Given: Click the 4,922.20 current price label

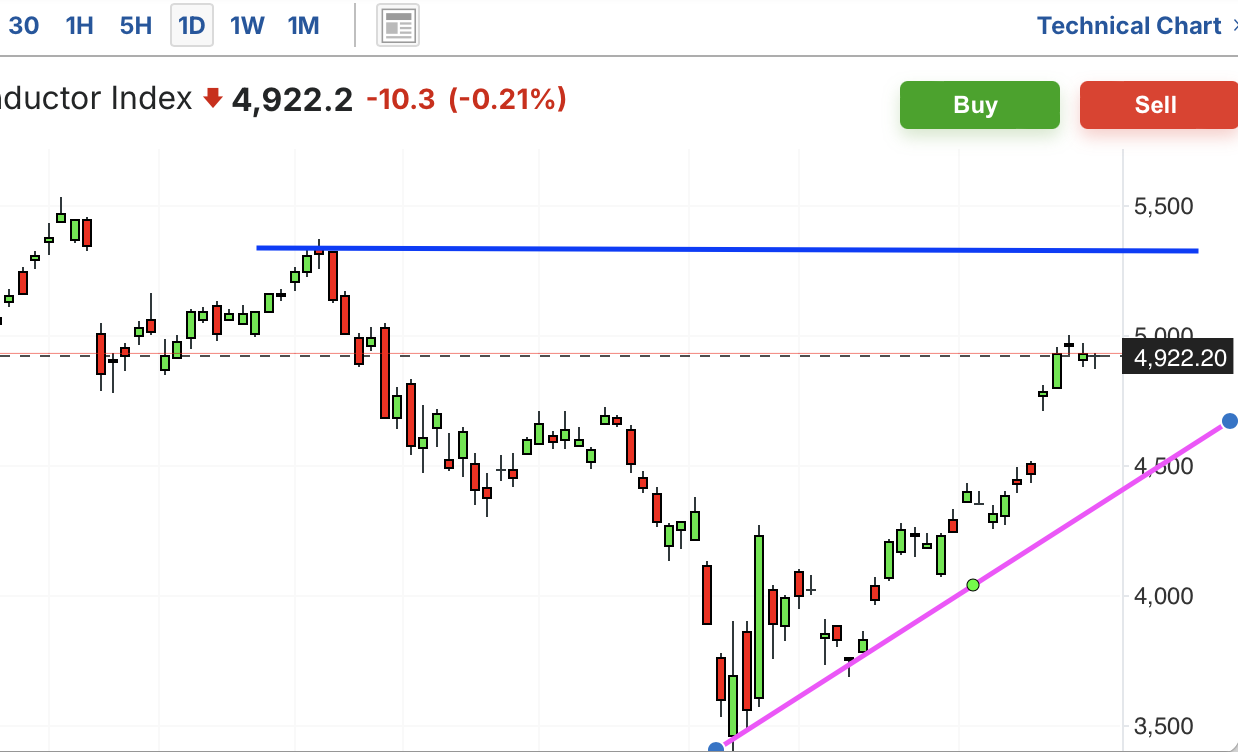Looking at the screenshot, I should pos(1178,357).
